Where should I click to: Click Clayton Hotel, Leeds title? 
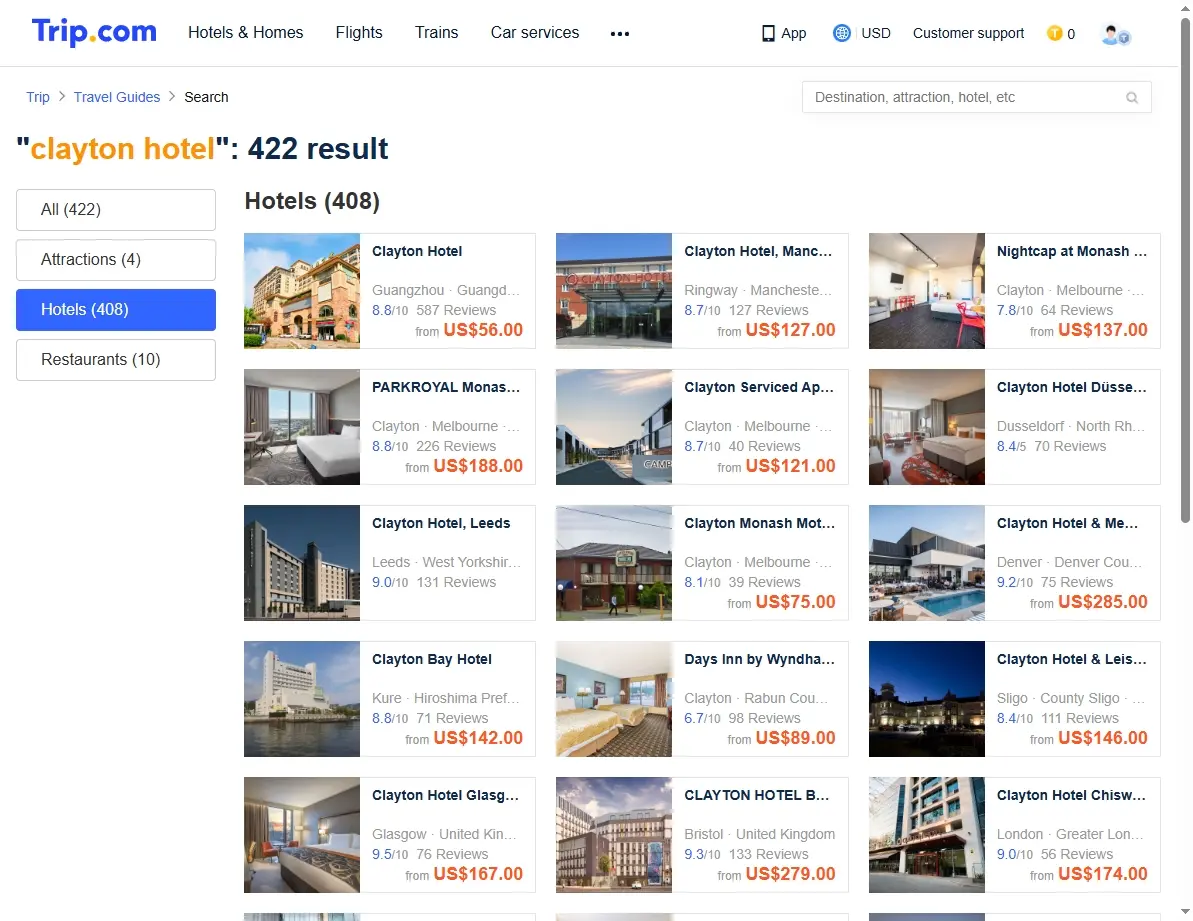click(441, 524)
